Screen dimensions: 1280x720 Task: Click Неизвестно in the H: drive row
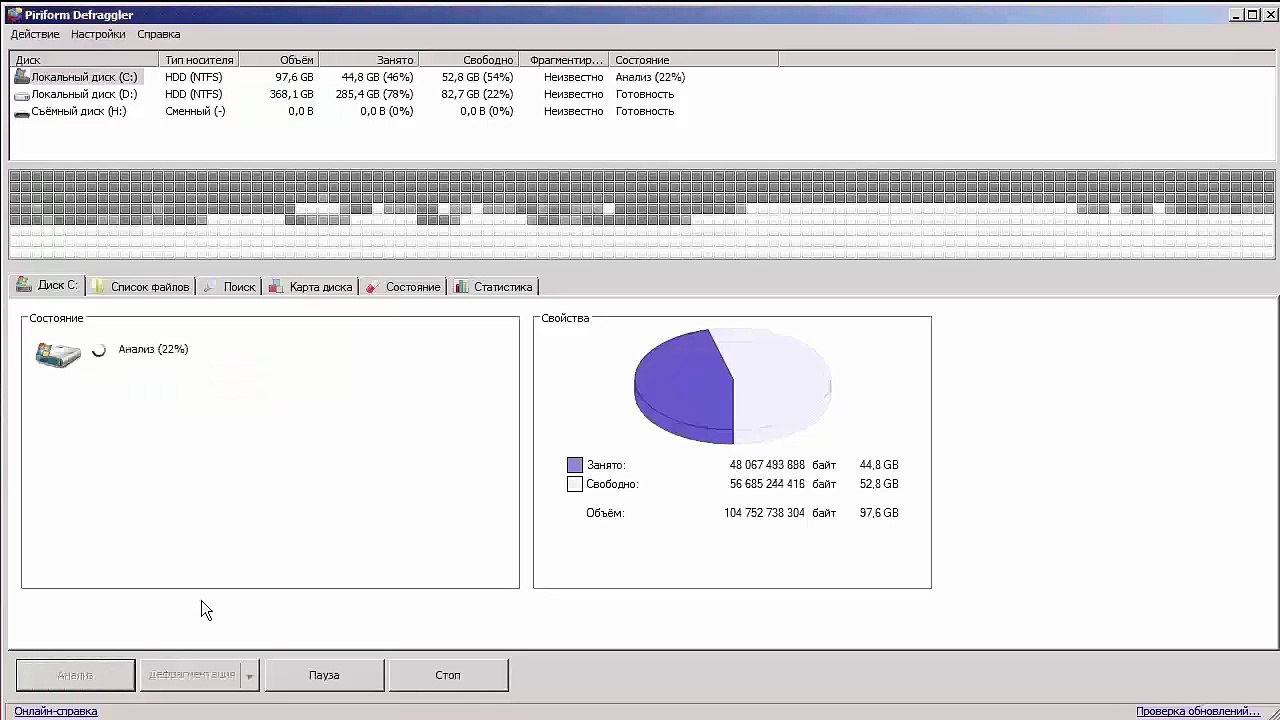tap(574, 111)
